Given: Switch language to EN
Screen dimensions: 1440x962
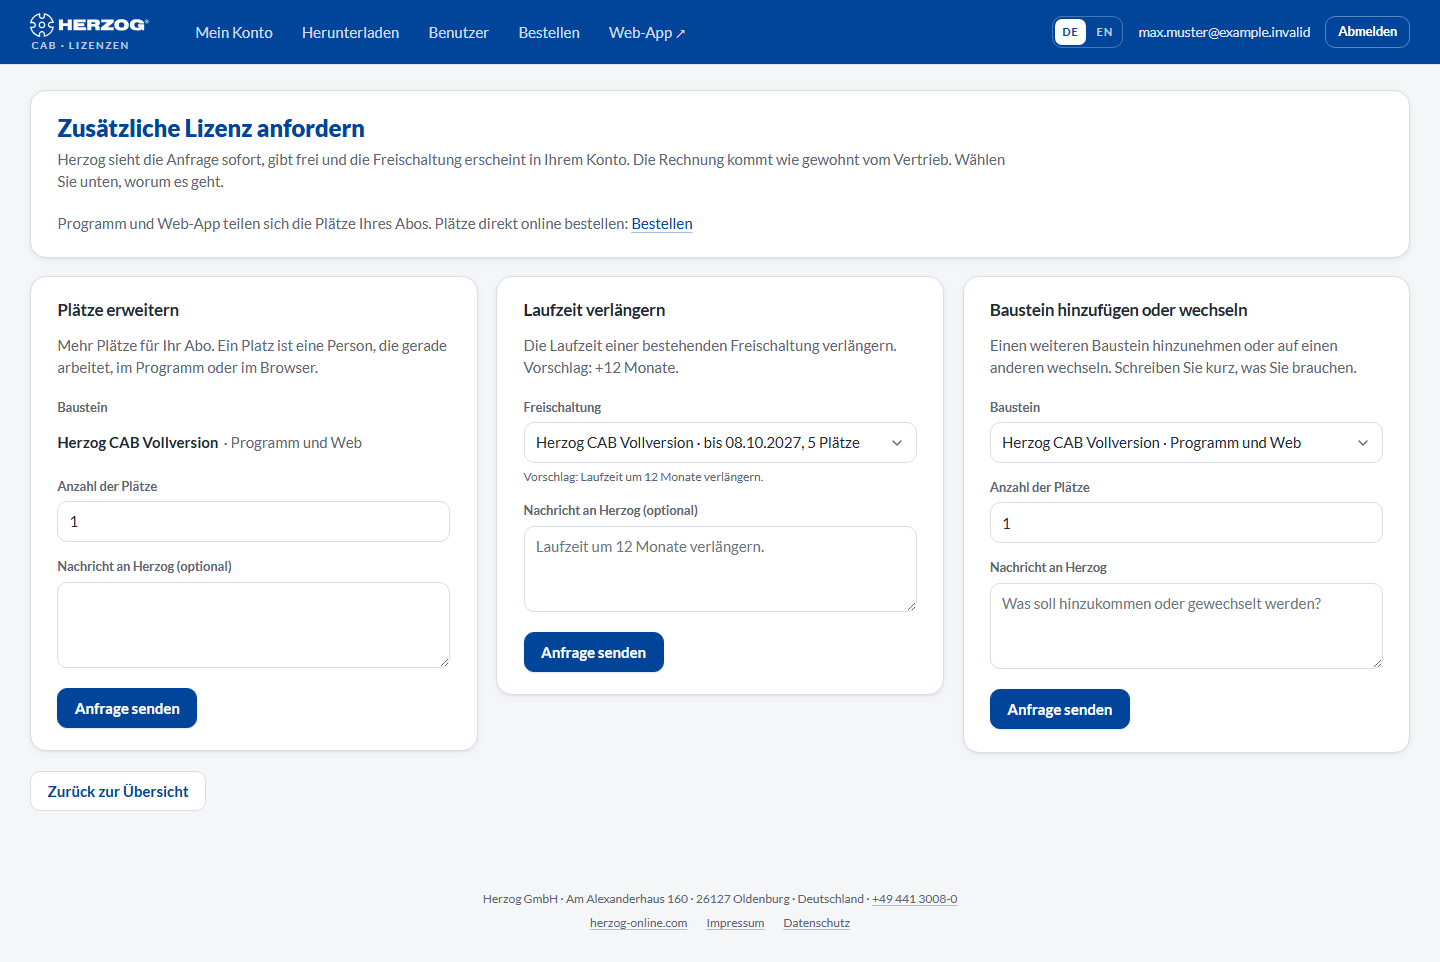Looking at the screenshot, I should (x=1104, y=32).
